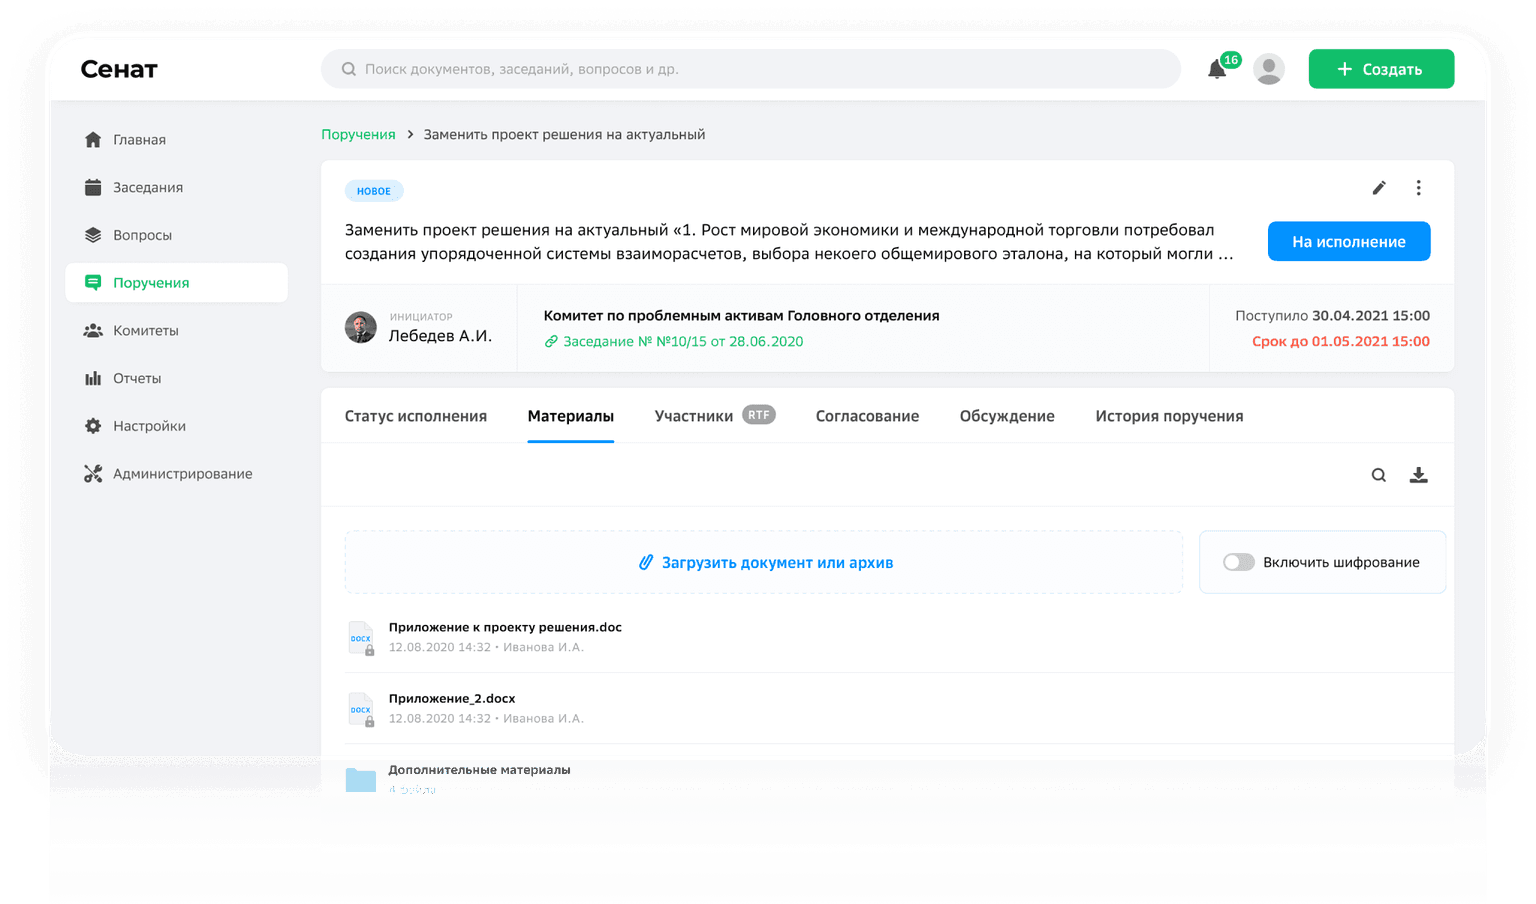Click the materials search magnifier icon
1536x904 pixels.
(1379, 475)
